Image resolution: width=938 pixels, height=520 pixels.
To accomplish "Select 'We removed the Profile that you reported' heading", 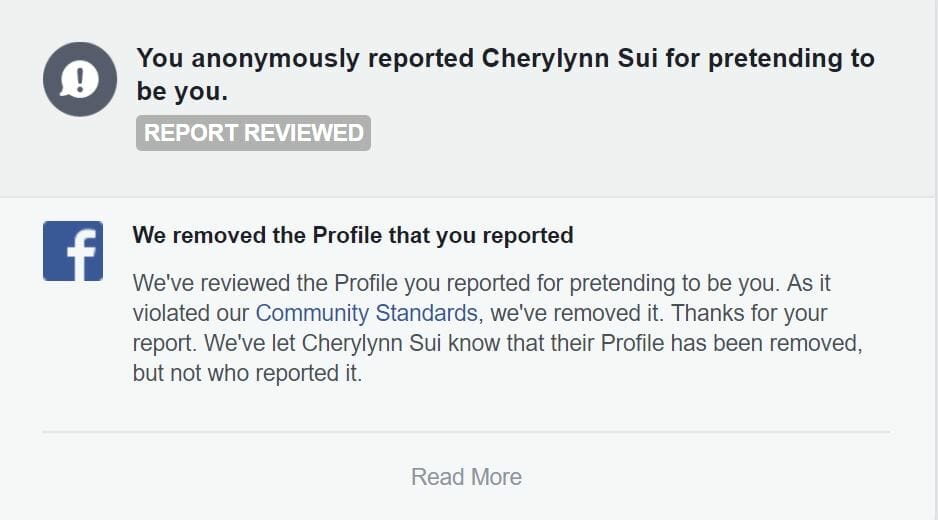I will pos(353,235).
